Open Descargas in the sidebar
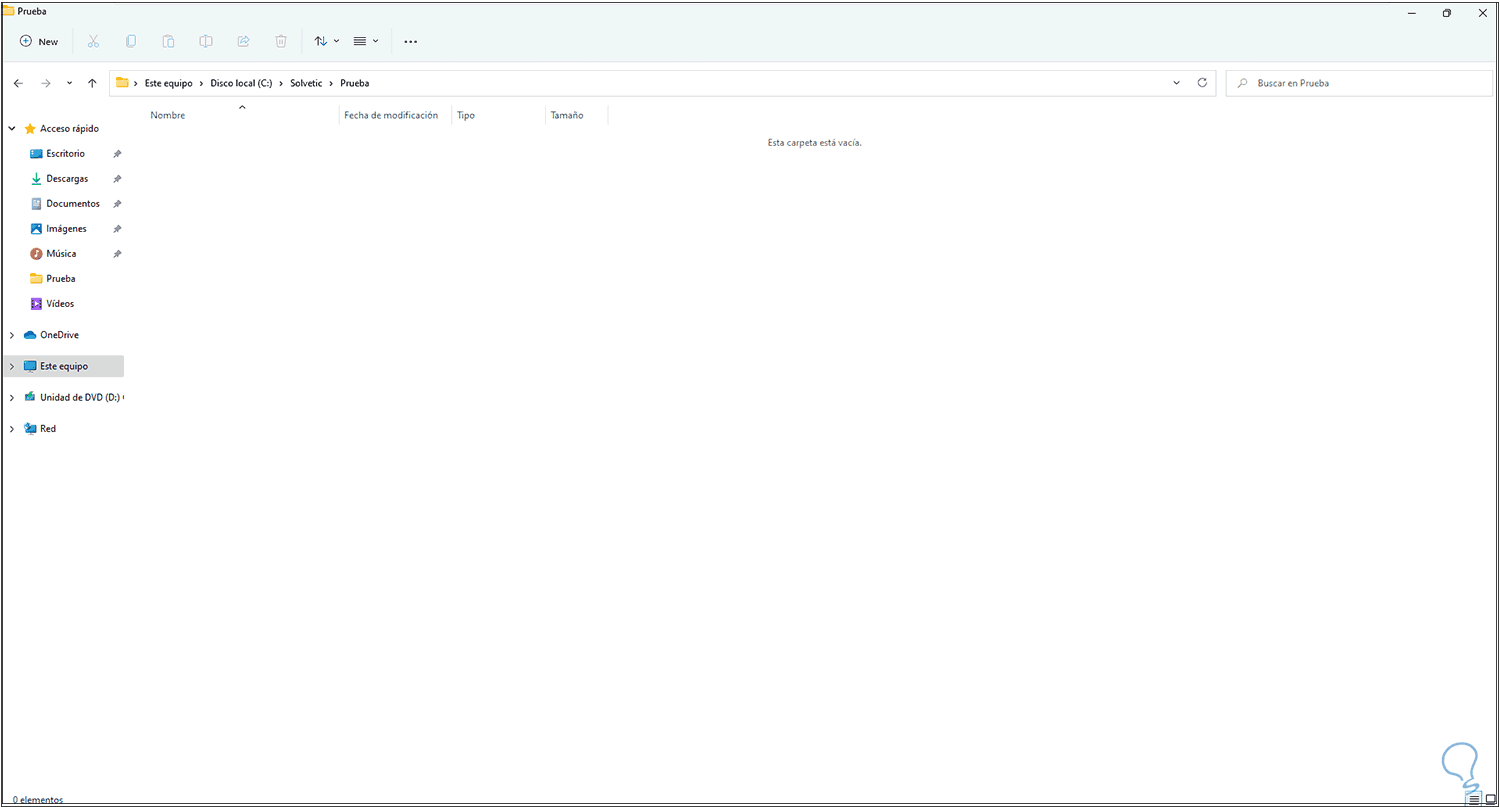1500x807 pixels. coord(67,179)
